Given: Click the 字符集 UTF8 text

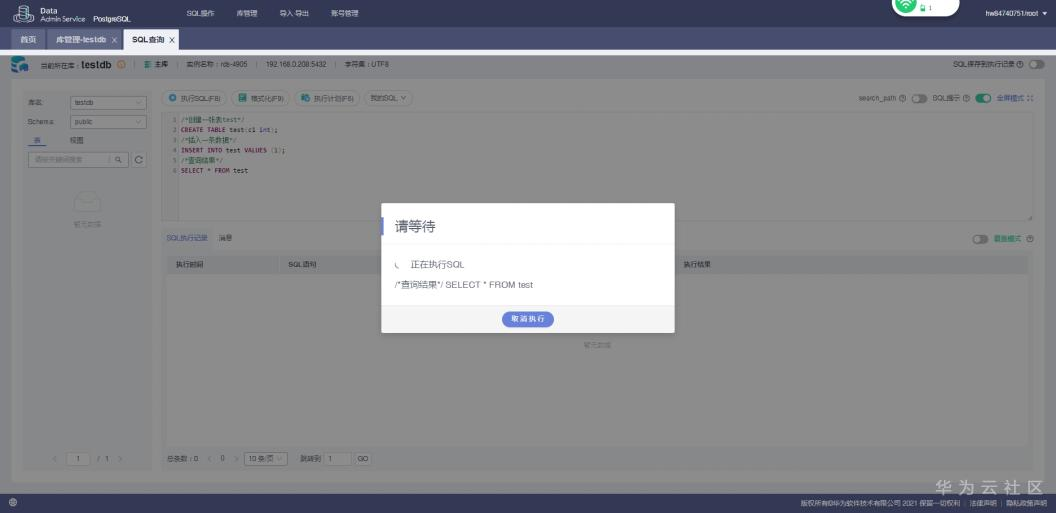Looking at the screenshot, I should pos(366,65).
